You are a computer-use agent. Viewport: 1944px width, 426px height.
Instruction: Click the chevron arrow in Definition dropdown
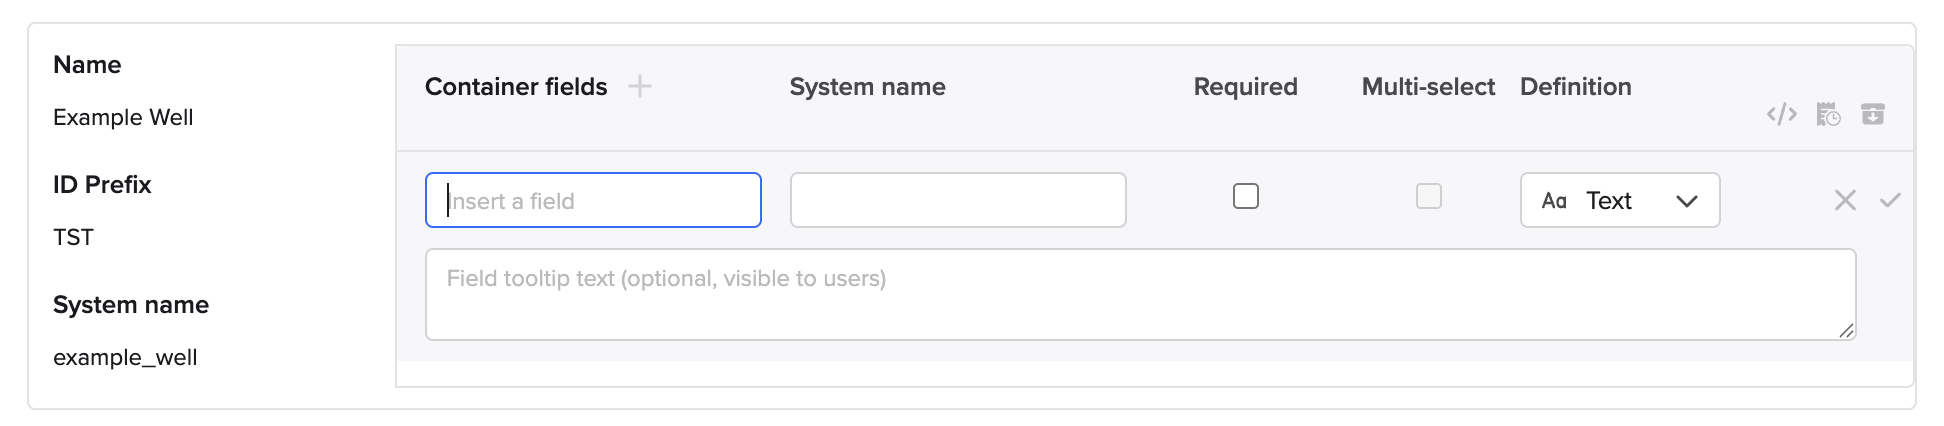coord(1687,201)
